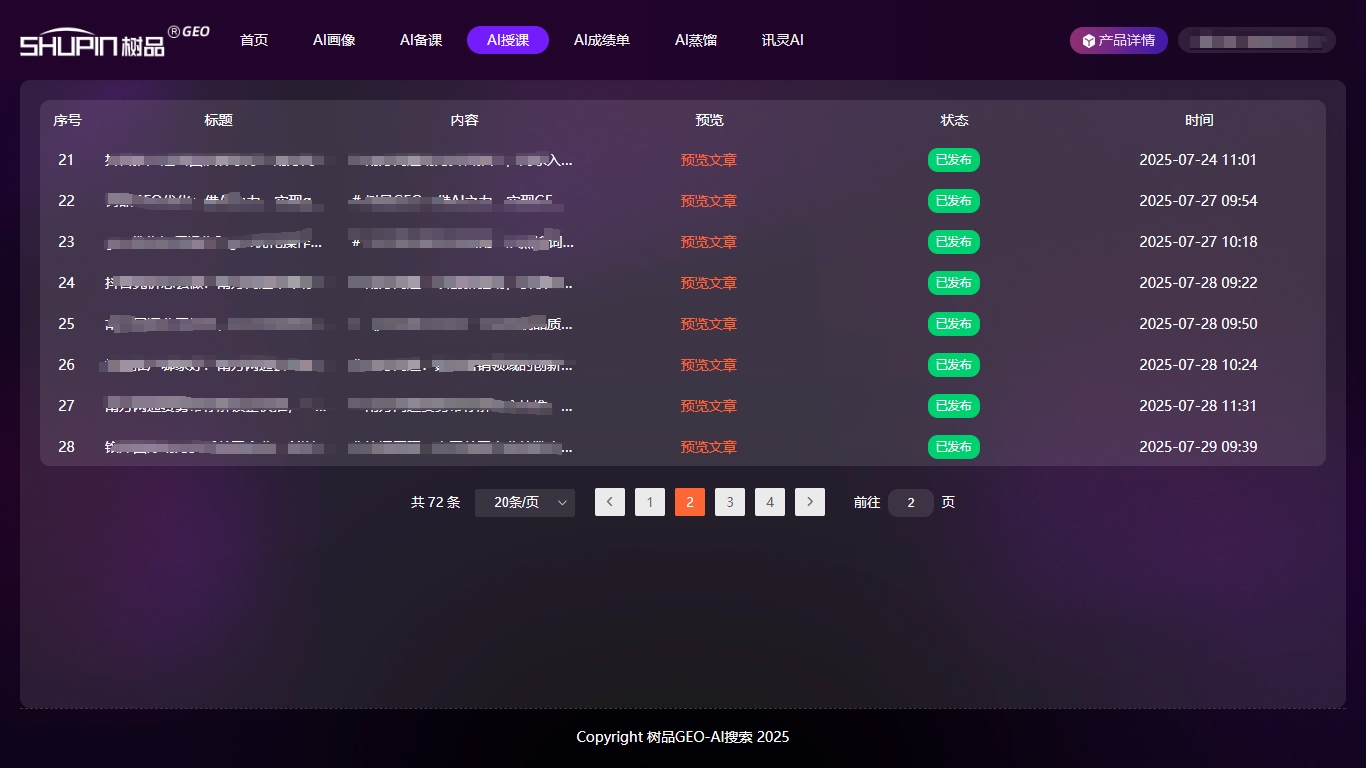Click 预览文章 link for row 28
This screenshot has height=768, width=1366.
(708, 447)
